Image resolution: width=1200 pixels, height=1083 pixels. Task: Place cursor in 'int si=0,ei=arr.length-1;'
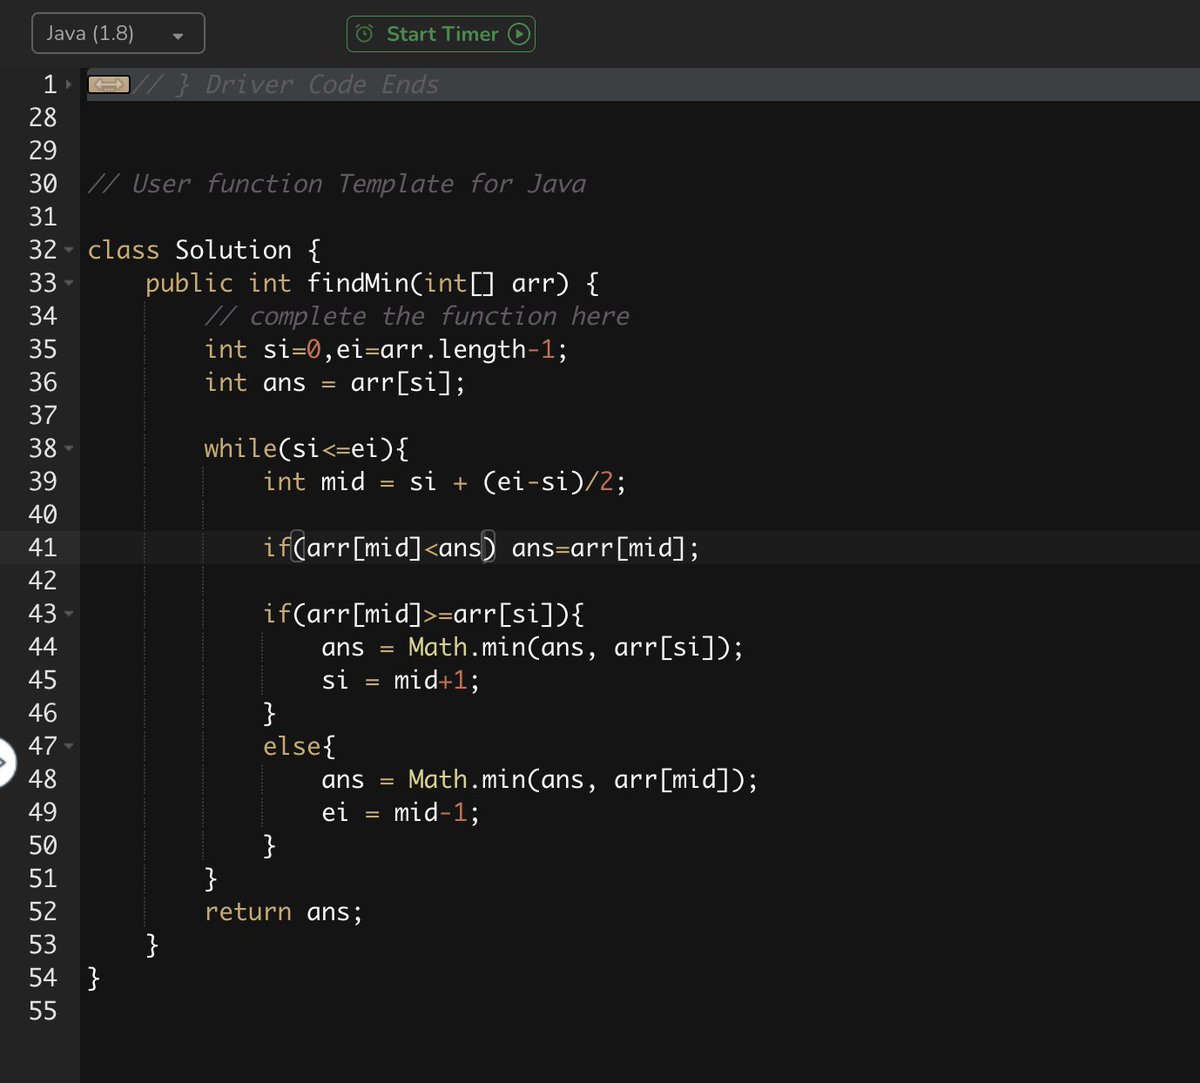(x=386, y=349)
